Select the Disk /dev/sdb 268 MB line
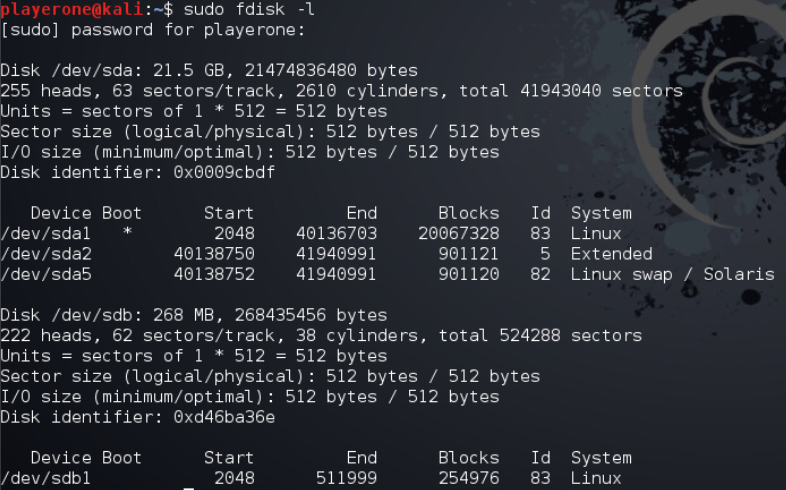 (x=193, y=315)
